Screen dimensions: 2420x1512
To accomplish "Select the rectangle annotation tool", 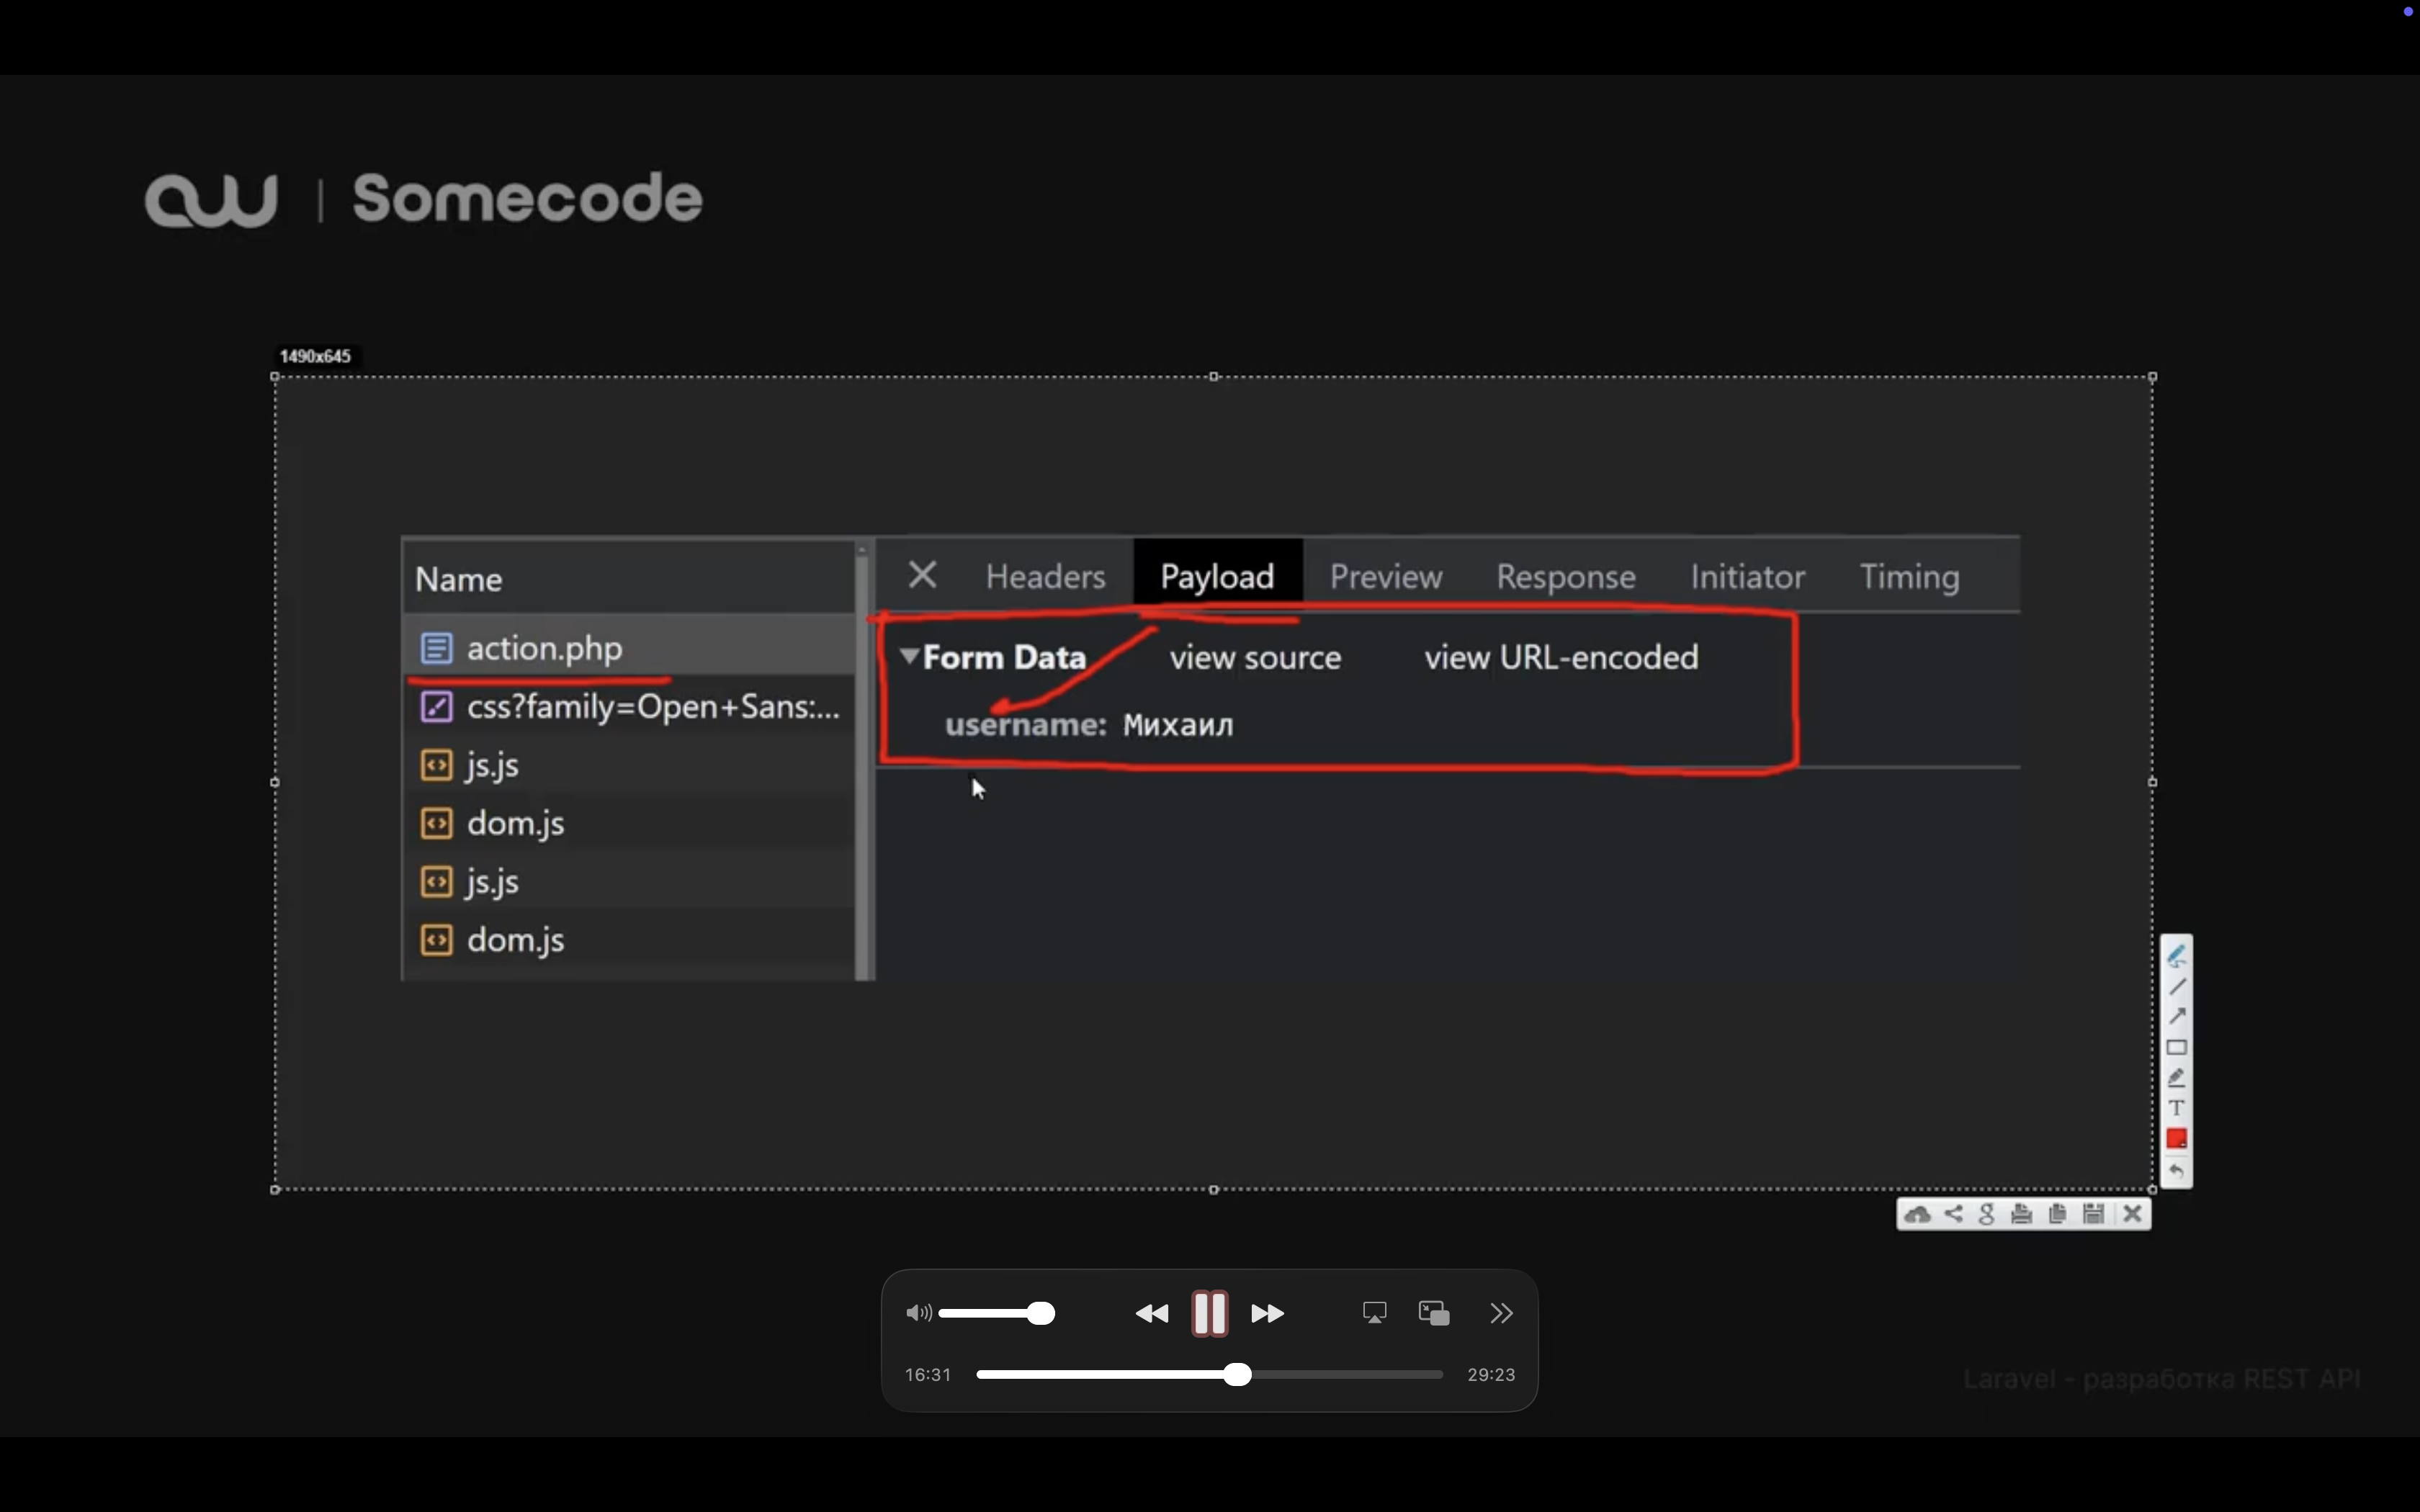I will point(2176,1048).
